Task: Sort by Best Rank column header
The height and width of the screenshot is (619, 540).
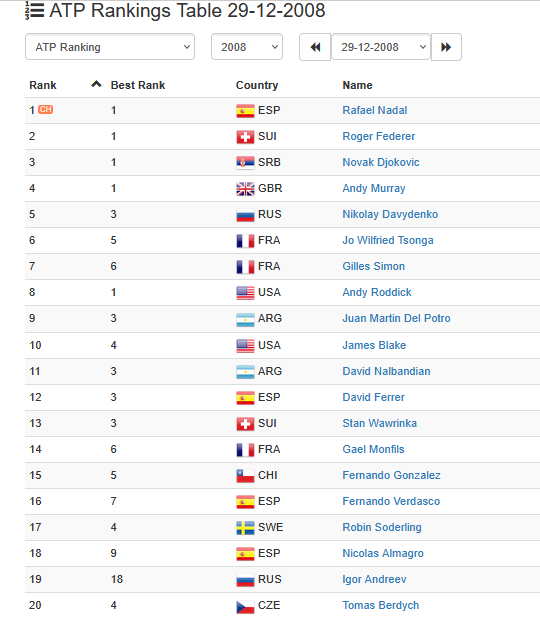Action: point(138,85)
